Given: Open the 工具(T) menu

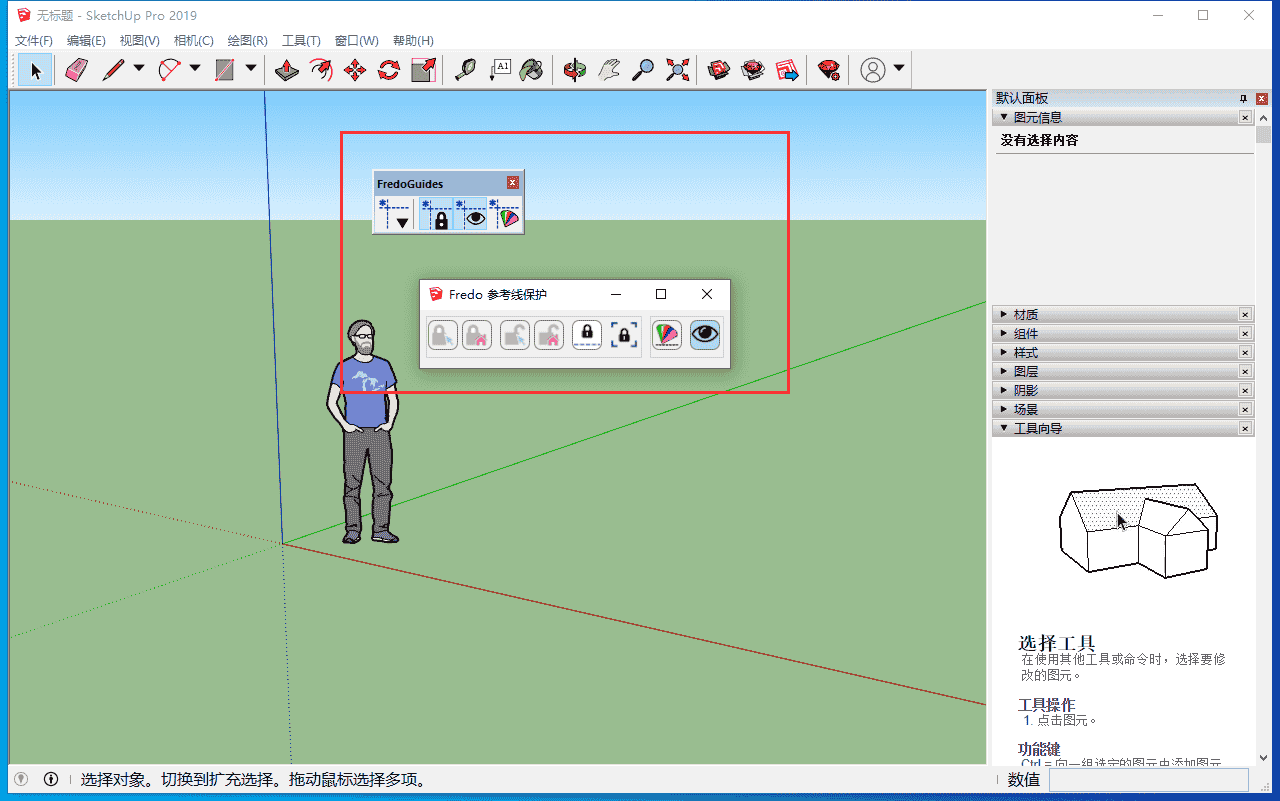Looking at the screenshot, I should coord(301,41).
